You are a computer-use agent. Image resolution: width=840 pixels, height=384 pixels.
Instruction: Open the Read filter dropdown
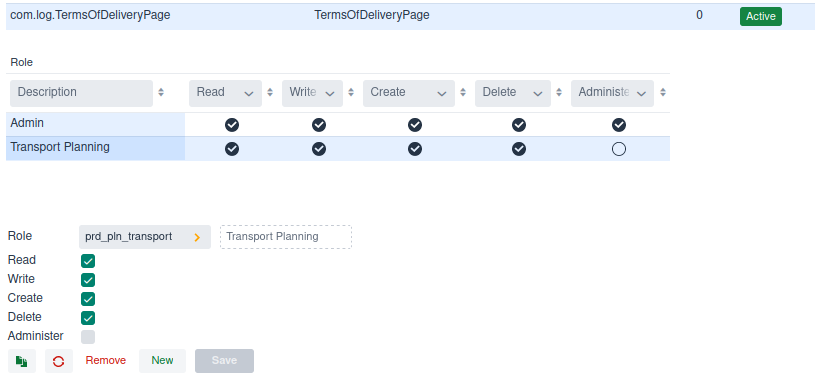tap(226, 93)
